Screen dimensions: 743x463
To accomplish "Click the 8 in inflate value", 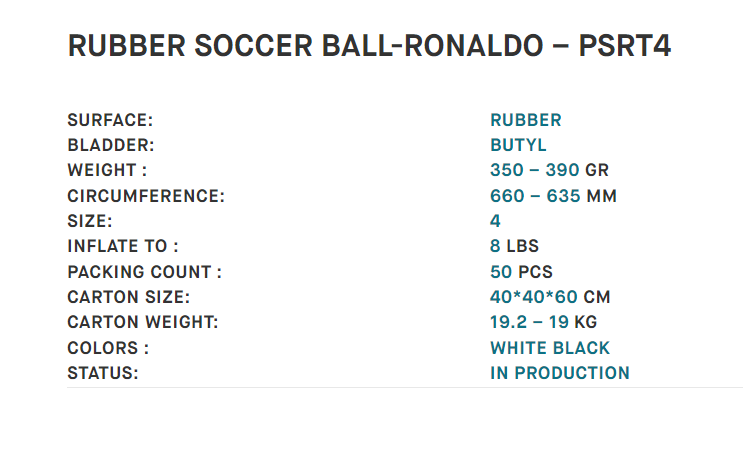I will click(x=495, y=246).
